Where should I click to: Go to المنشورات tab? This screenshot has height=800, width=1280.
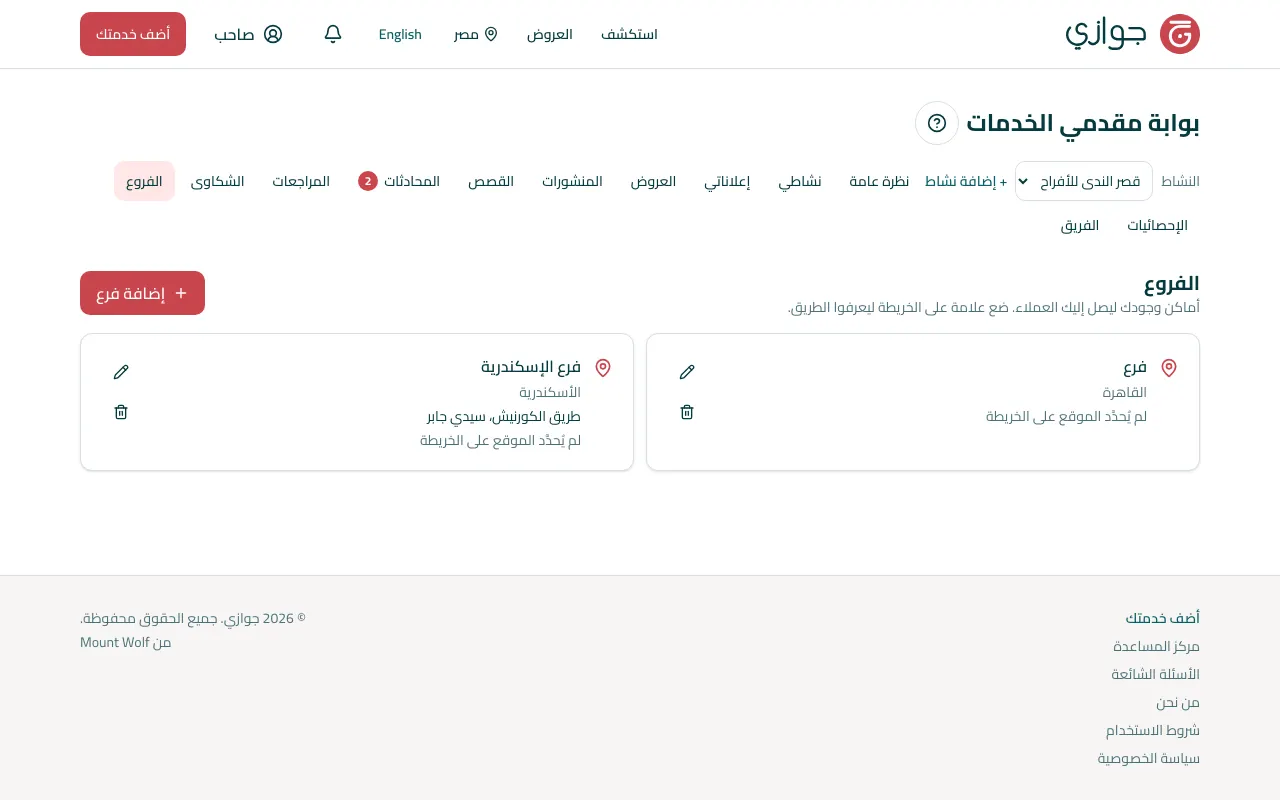coord(572,181)
